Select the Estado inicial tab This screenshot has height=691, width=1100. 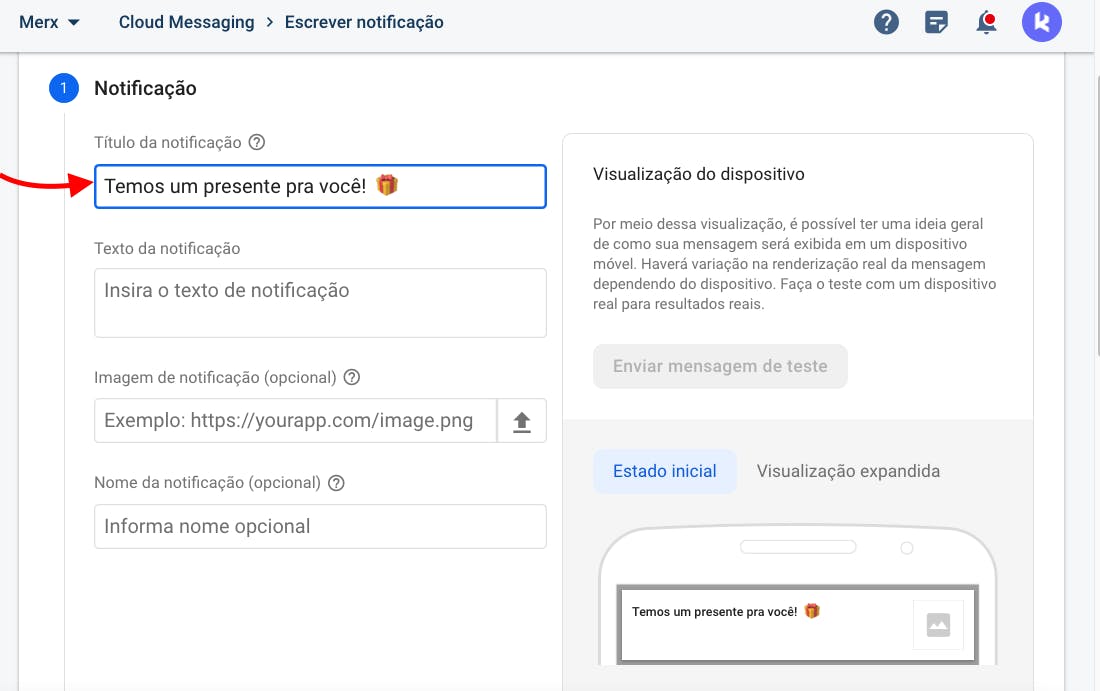pos(665,471)
